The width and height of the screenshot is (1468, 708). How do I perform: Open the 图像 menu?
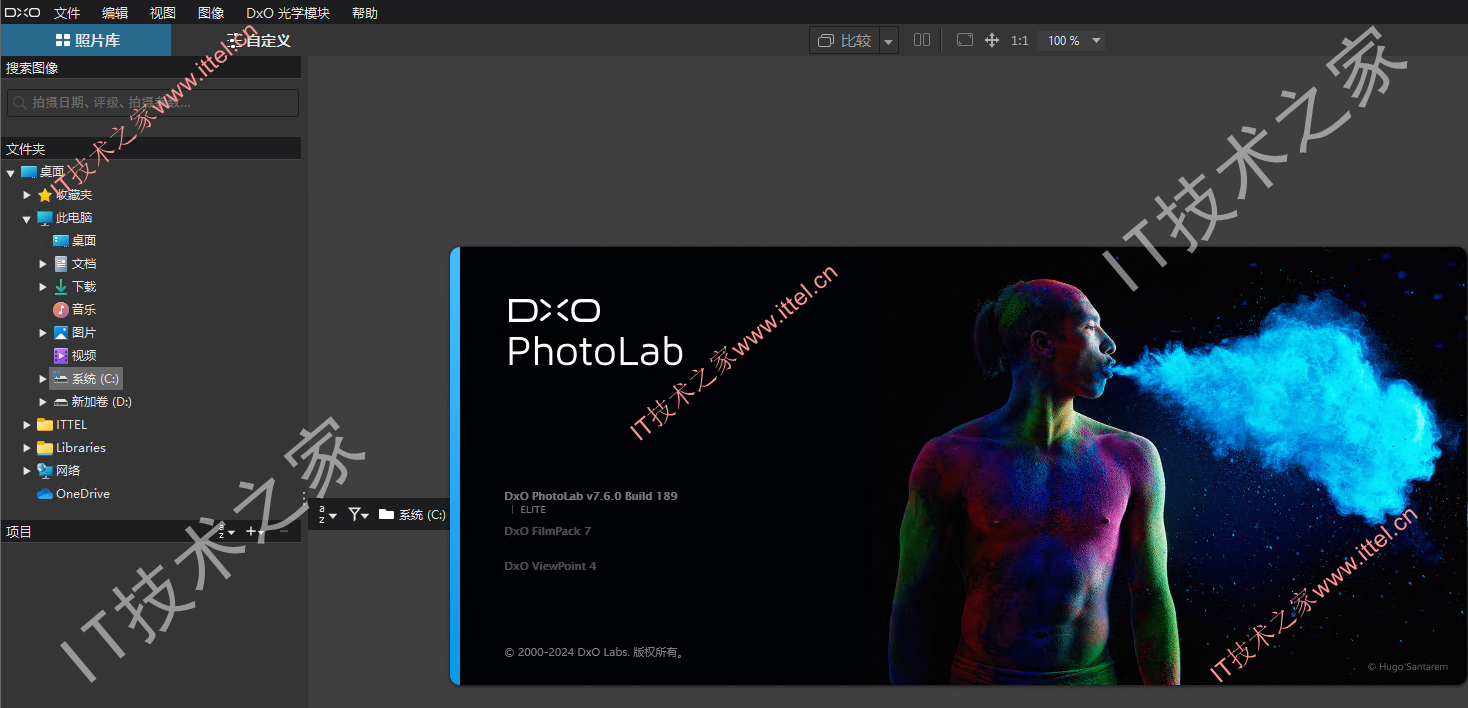pyautogui.click(x=211, y=13)
